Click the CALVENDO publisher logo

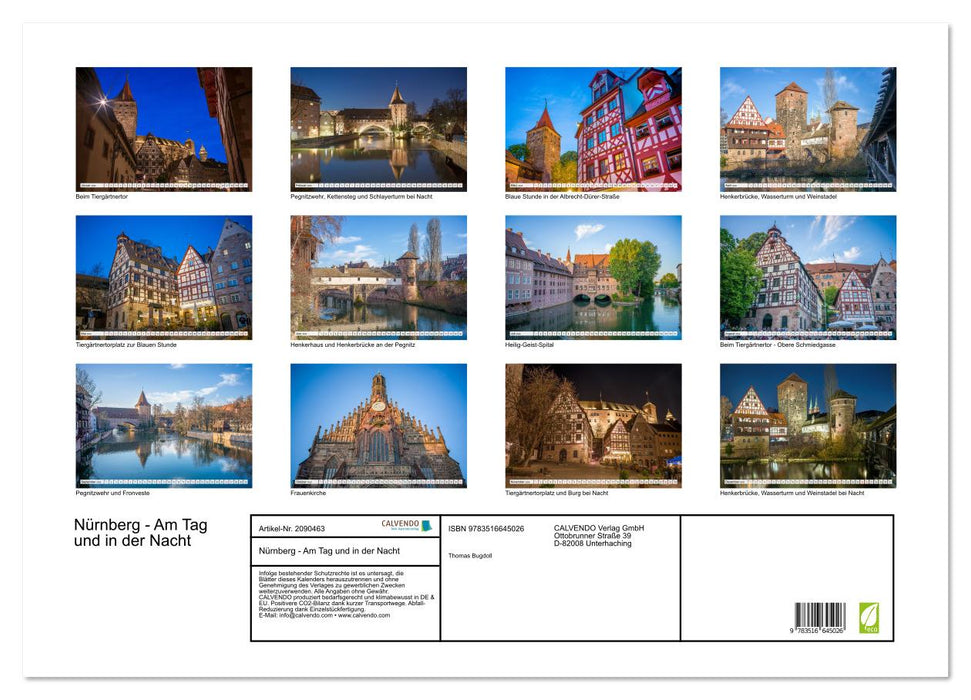point(400,524)
